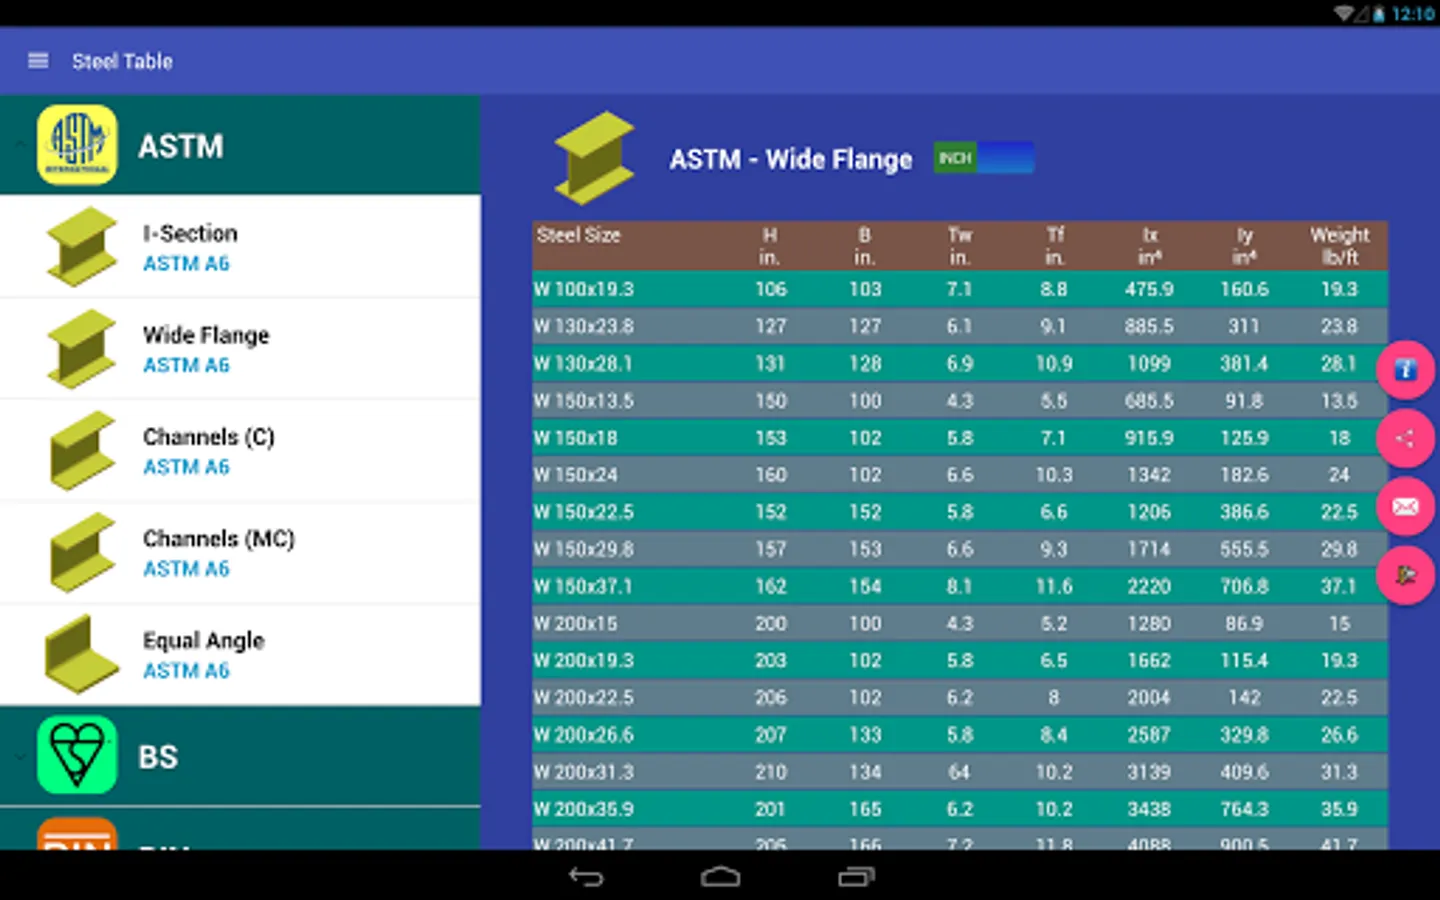Image resolution: width=1440 pixels, height=900 pixels.
Task: Tap the Android back navigation button
Action: [x=586, y=877]
